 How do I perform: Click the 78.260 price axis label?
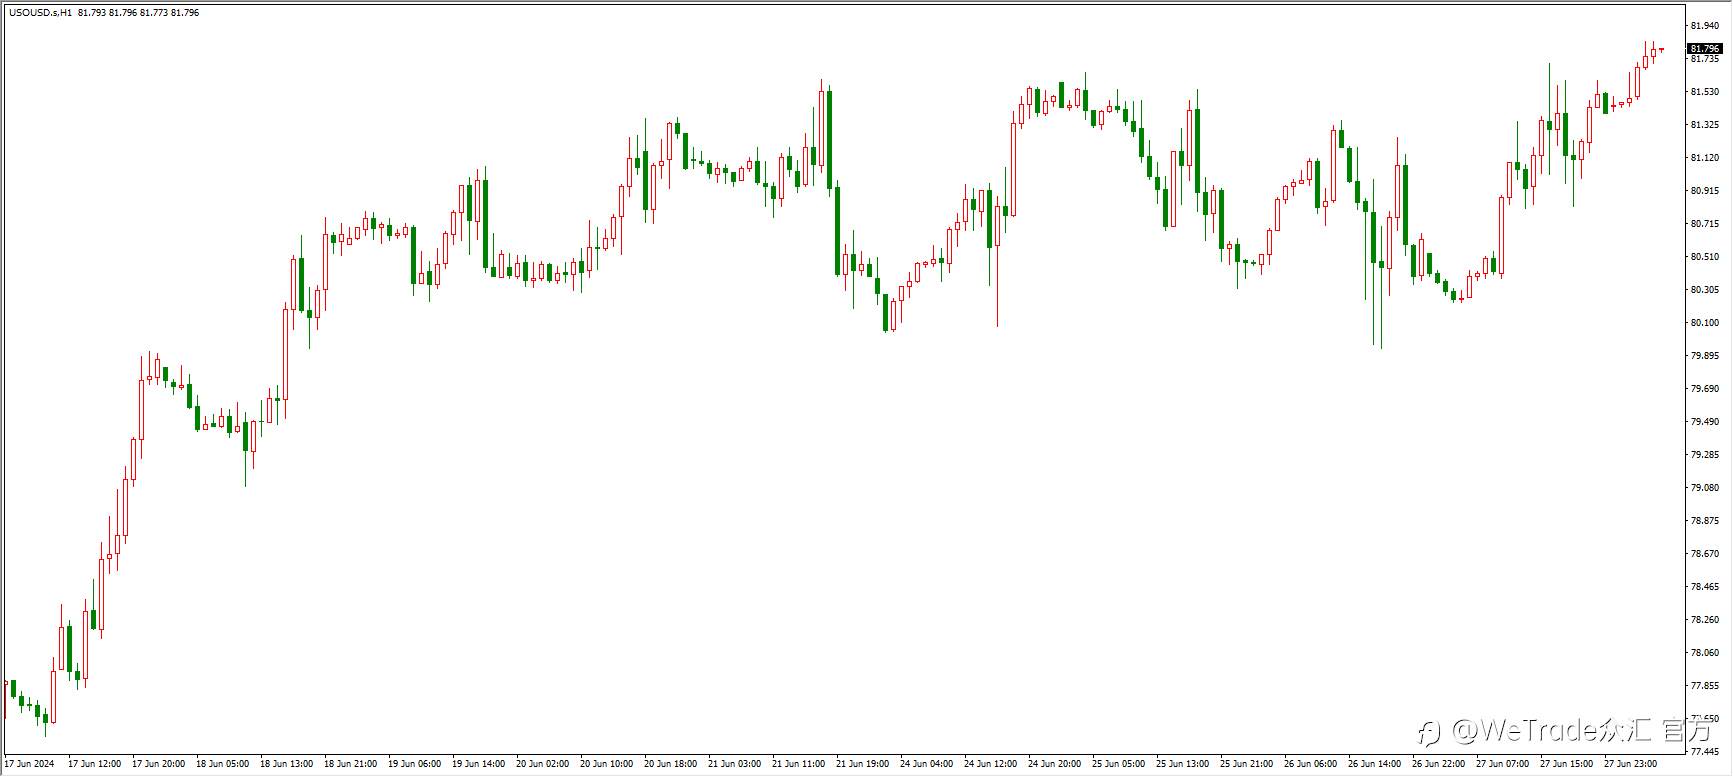(x=1704, y=620)
